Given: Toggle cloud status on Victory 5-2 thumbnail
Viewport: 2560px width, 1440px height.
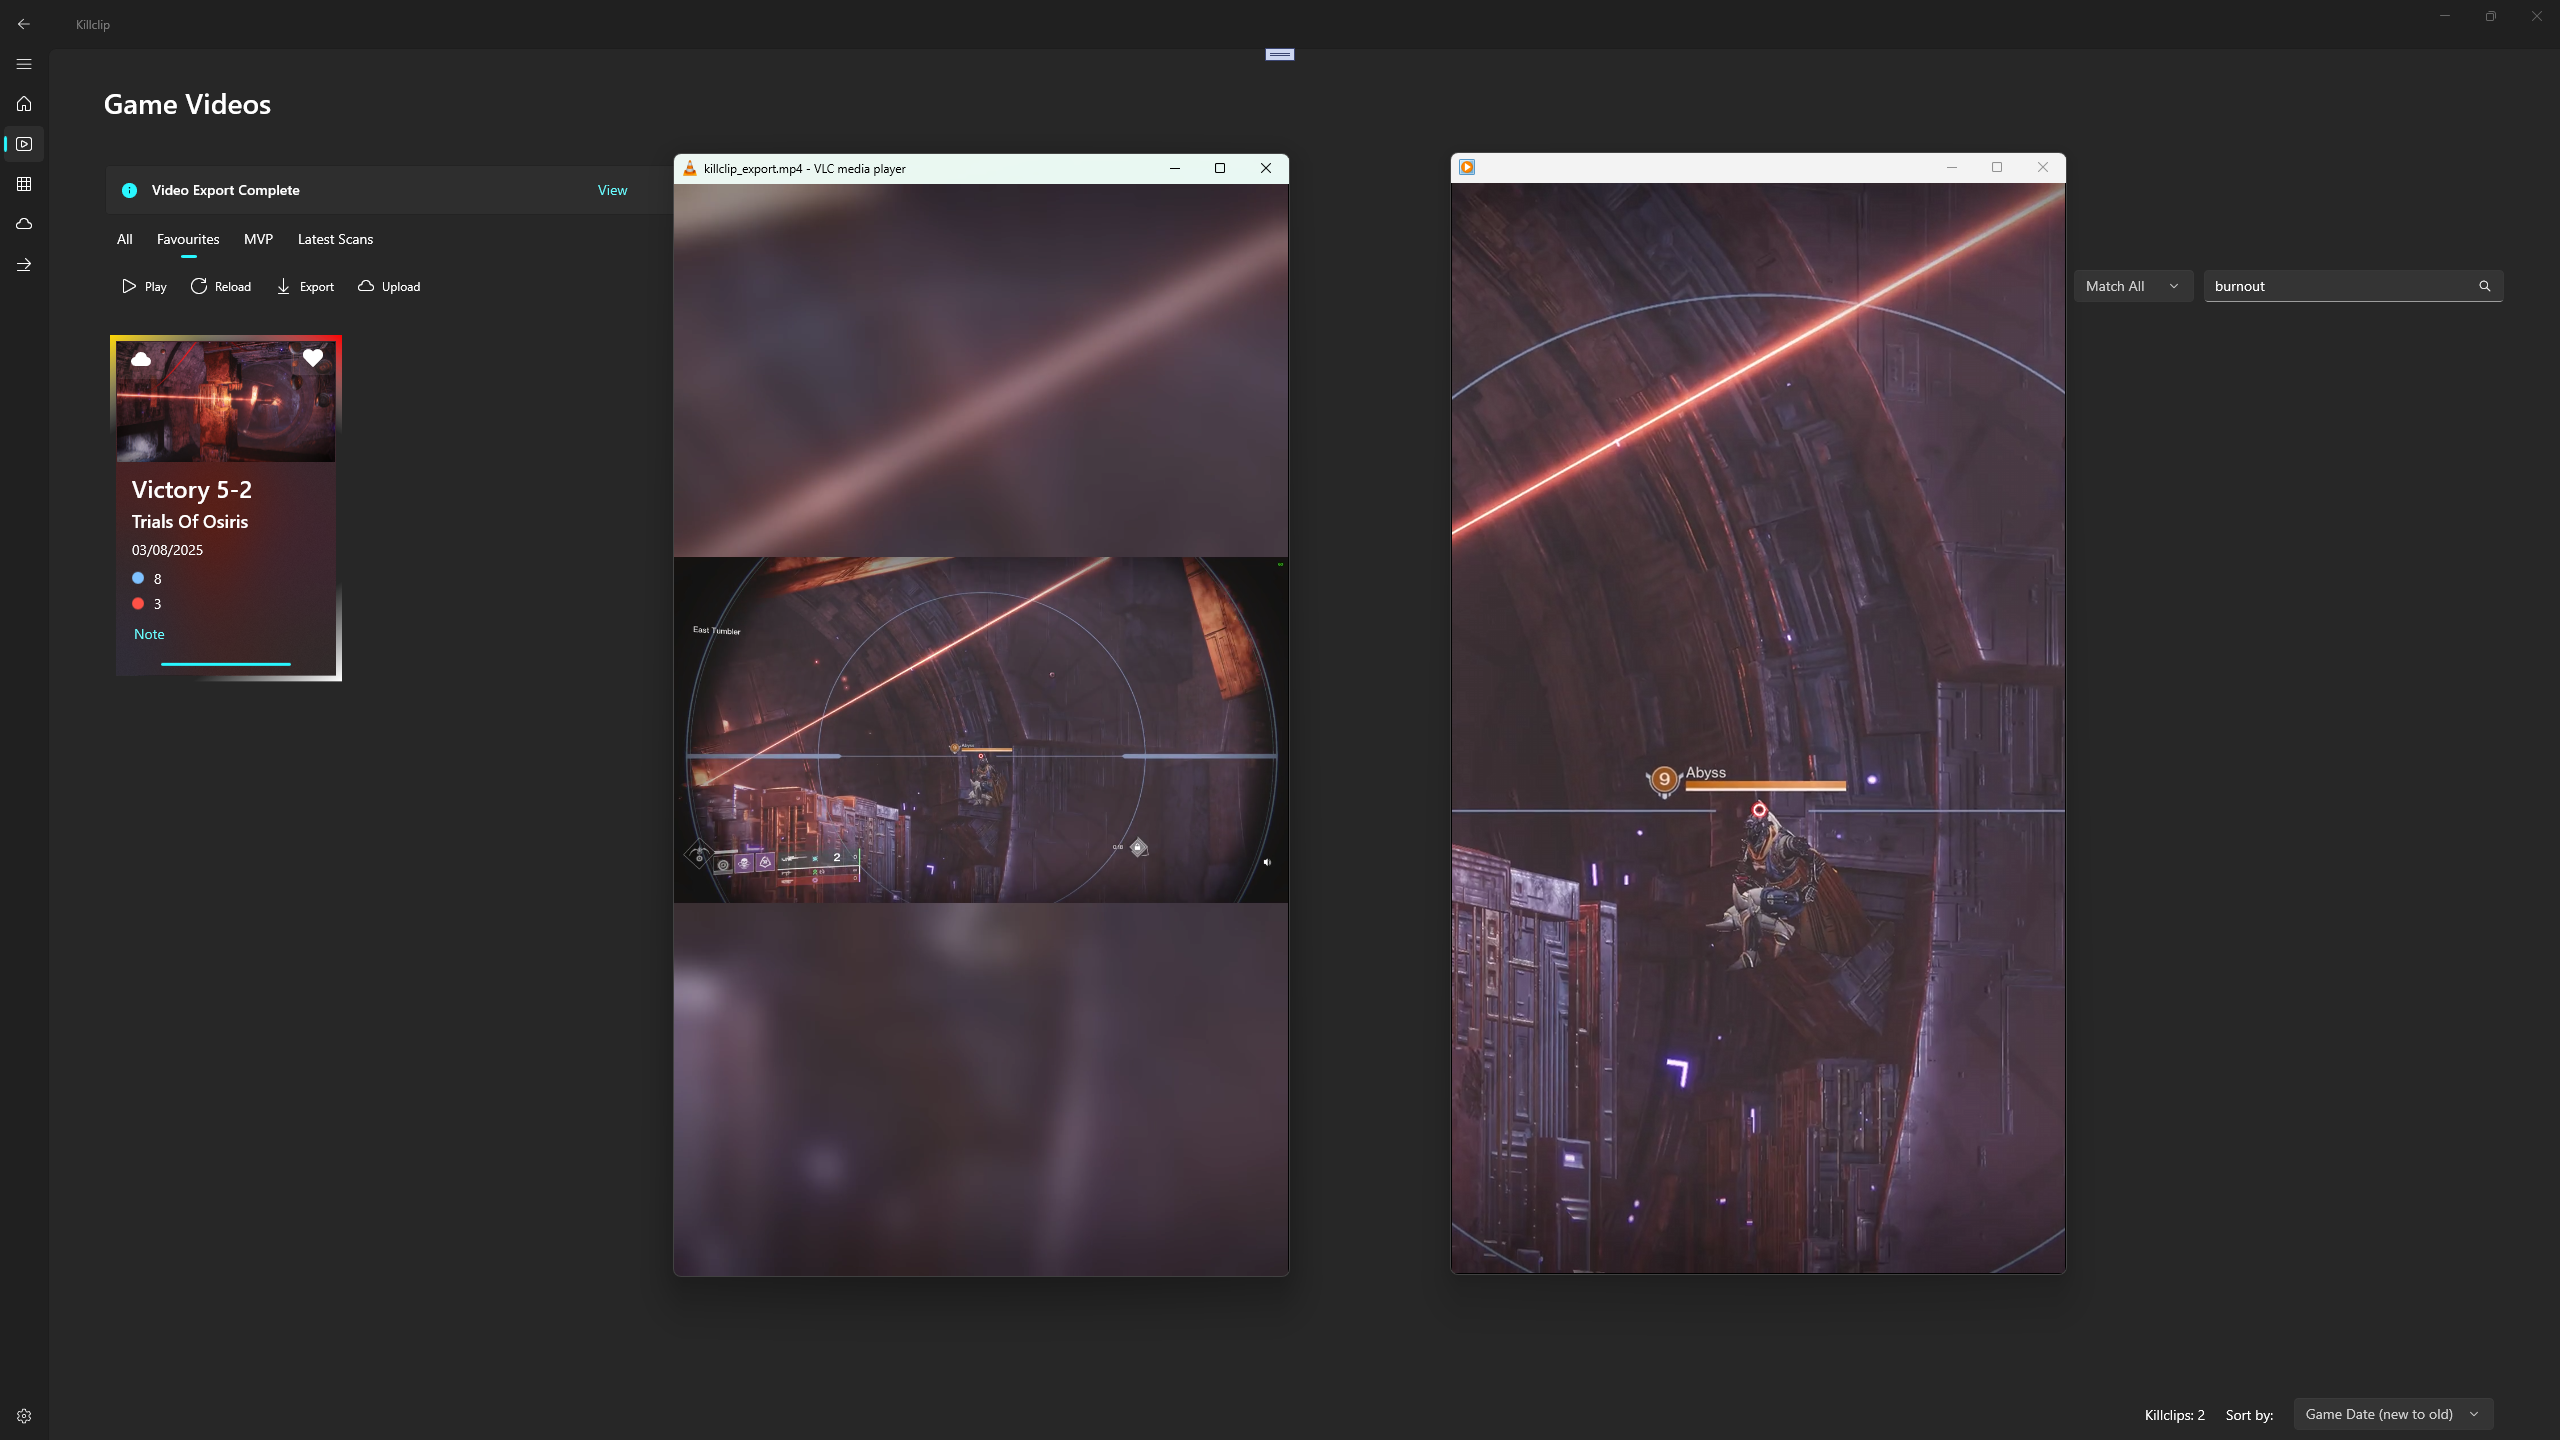Looking at the screenshot, I should (141, 359).
